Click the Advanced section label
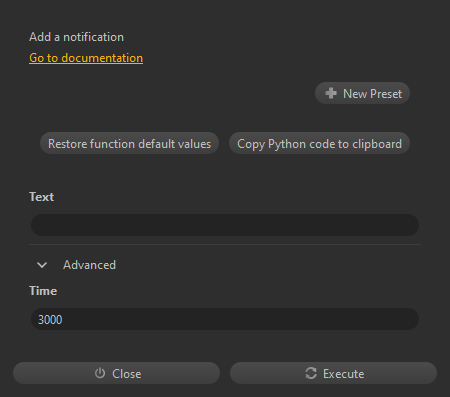The height and width of the screenshot is (397, 450). pyautogui.click(x=89, y=265)
